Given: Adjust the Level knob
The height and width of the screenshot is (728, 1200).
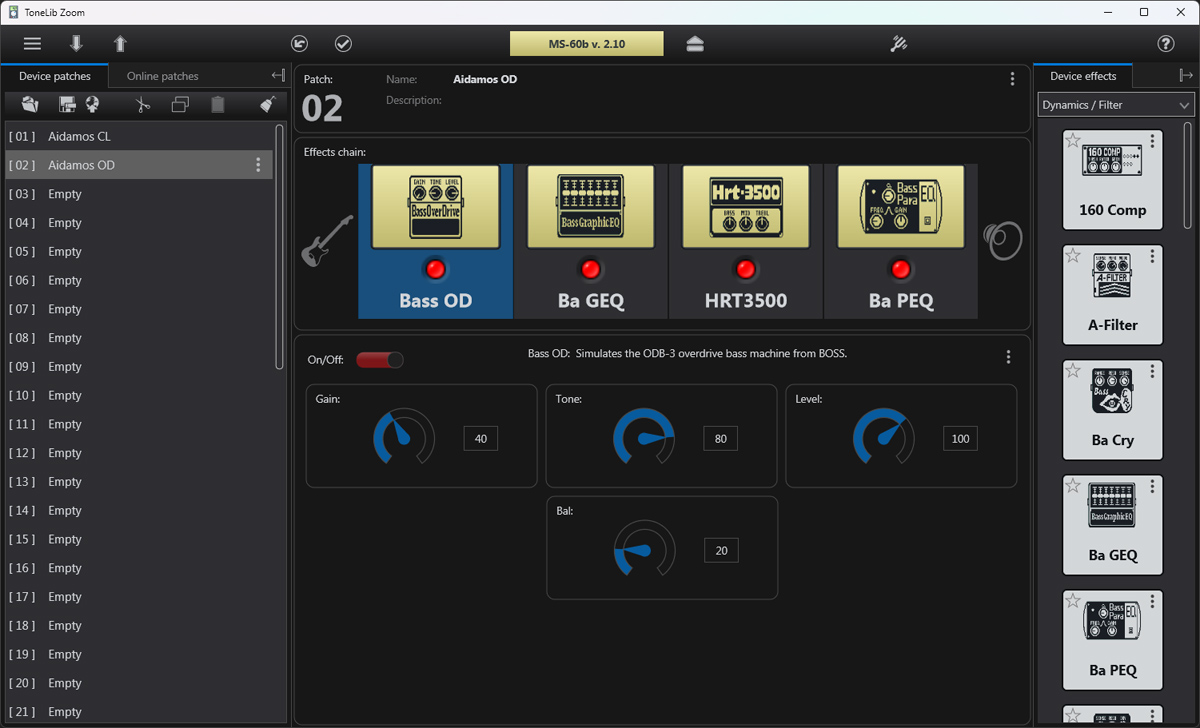Looking at the screenshot, I should pos(884,438).
